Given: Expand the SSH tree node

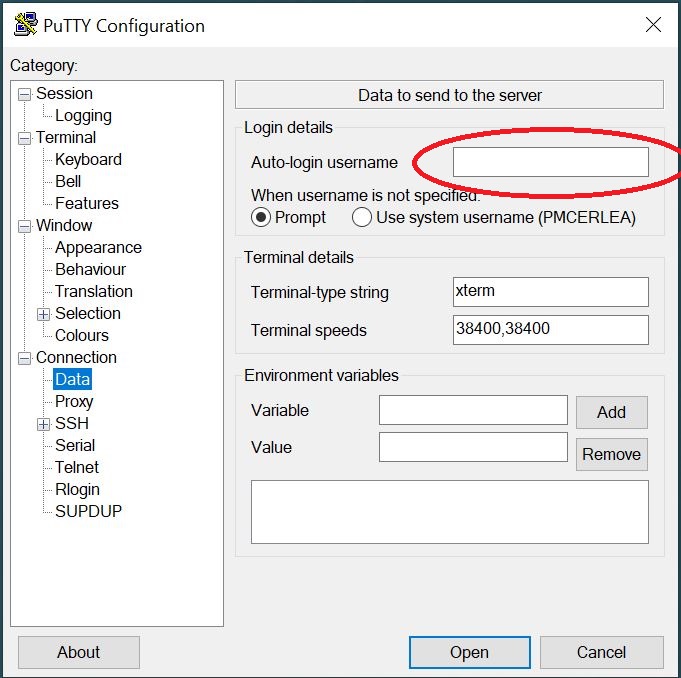Looking at the screenshot, I should point(43,424).
